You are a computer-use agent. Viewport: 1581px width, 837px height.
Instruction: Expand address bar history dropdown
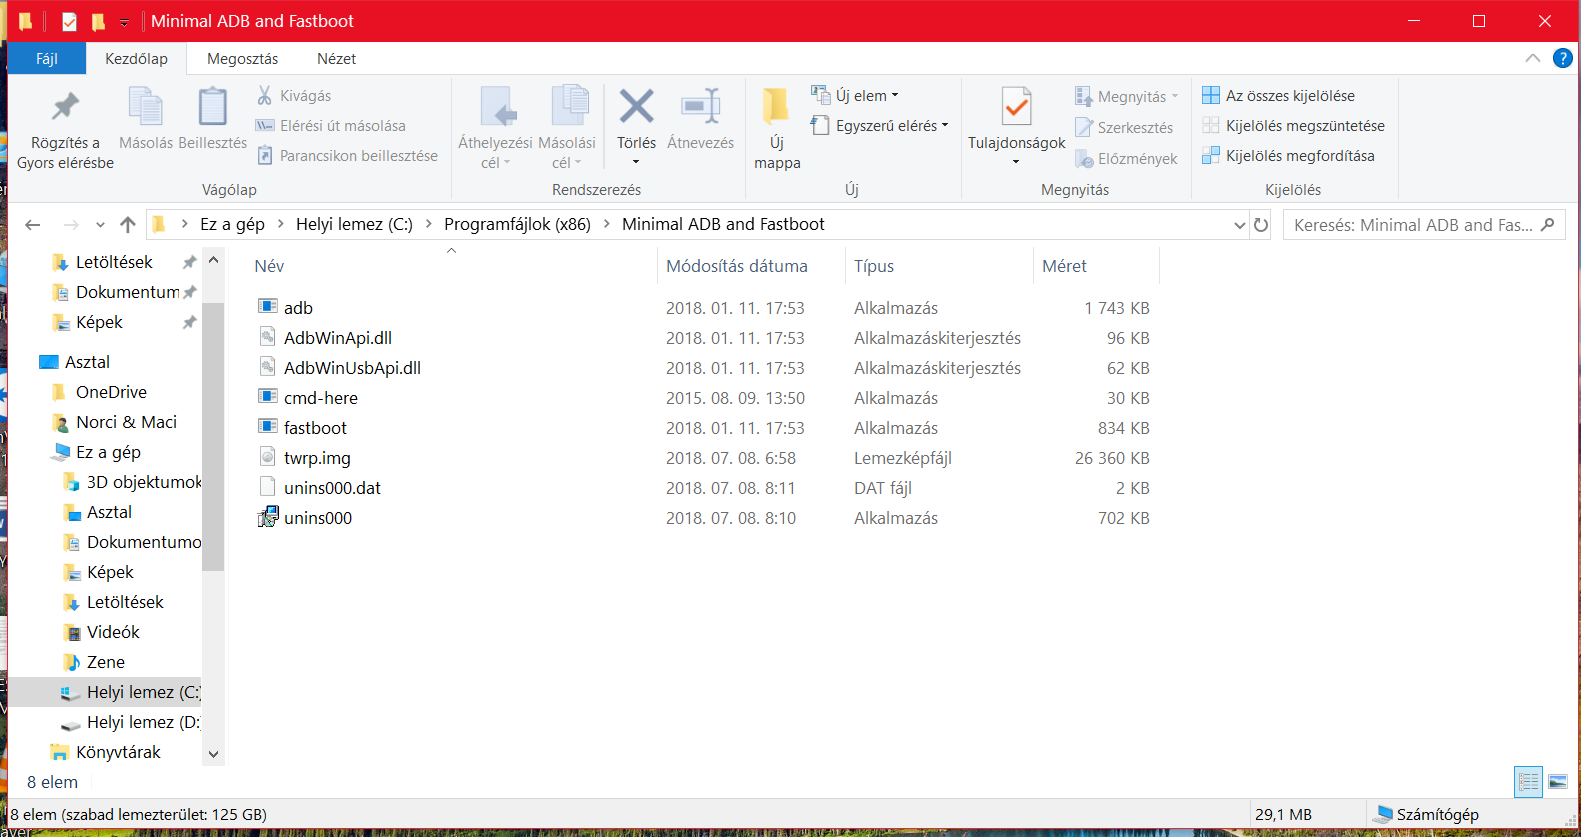1240,225
